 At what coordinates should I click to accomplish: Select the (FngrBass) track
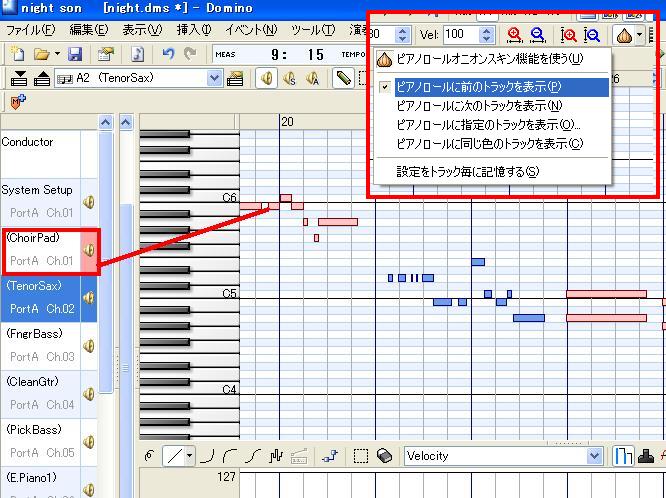40,345
